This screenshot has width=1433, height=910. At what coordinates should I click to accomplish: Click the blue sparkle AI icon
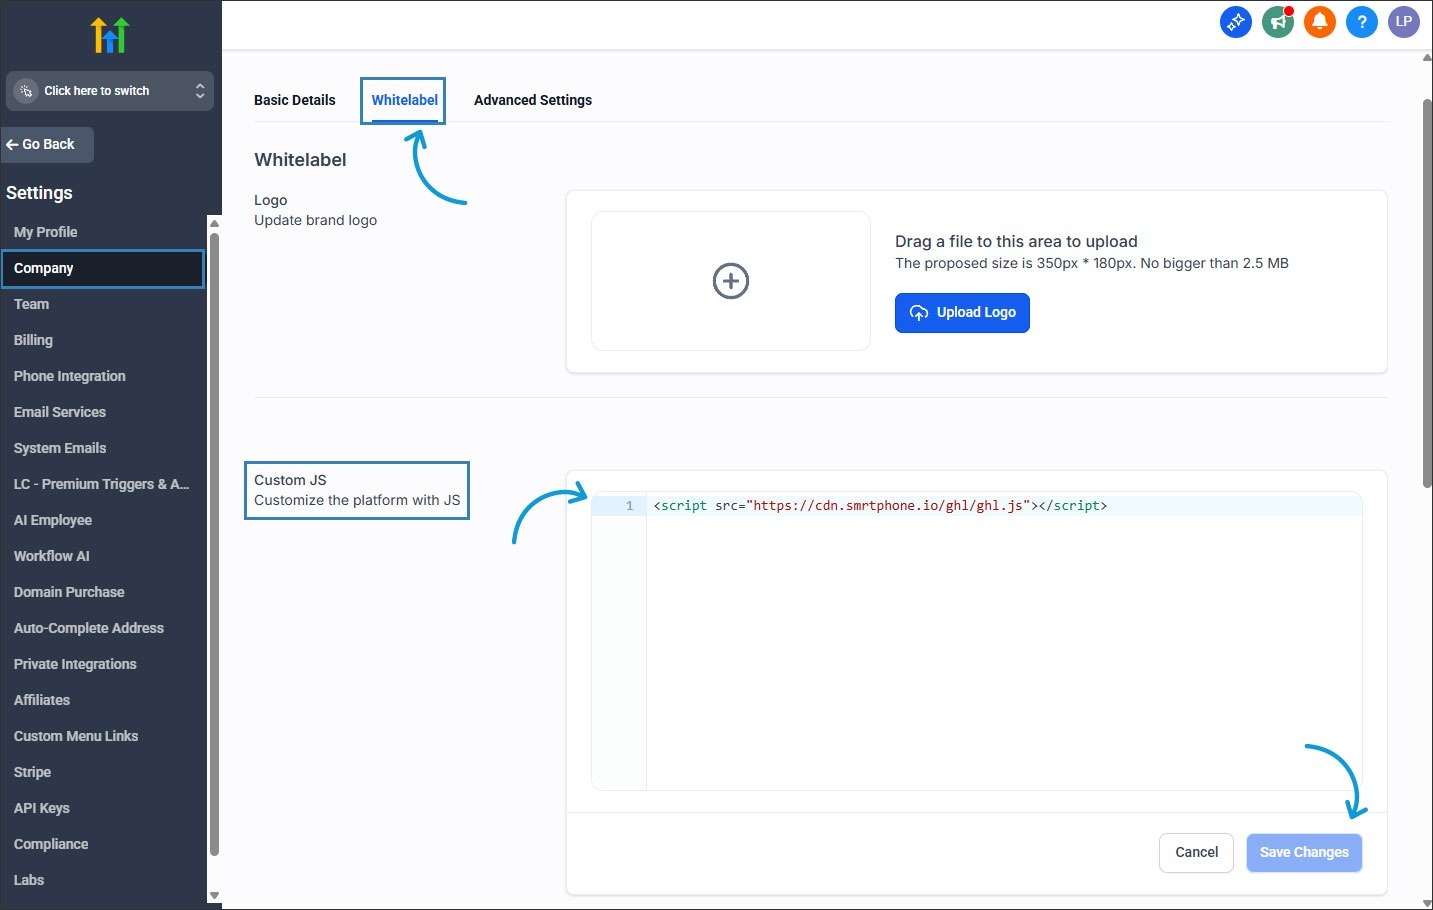(1236, 21)
